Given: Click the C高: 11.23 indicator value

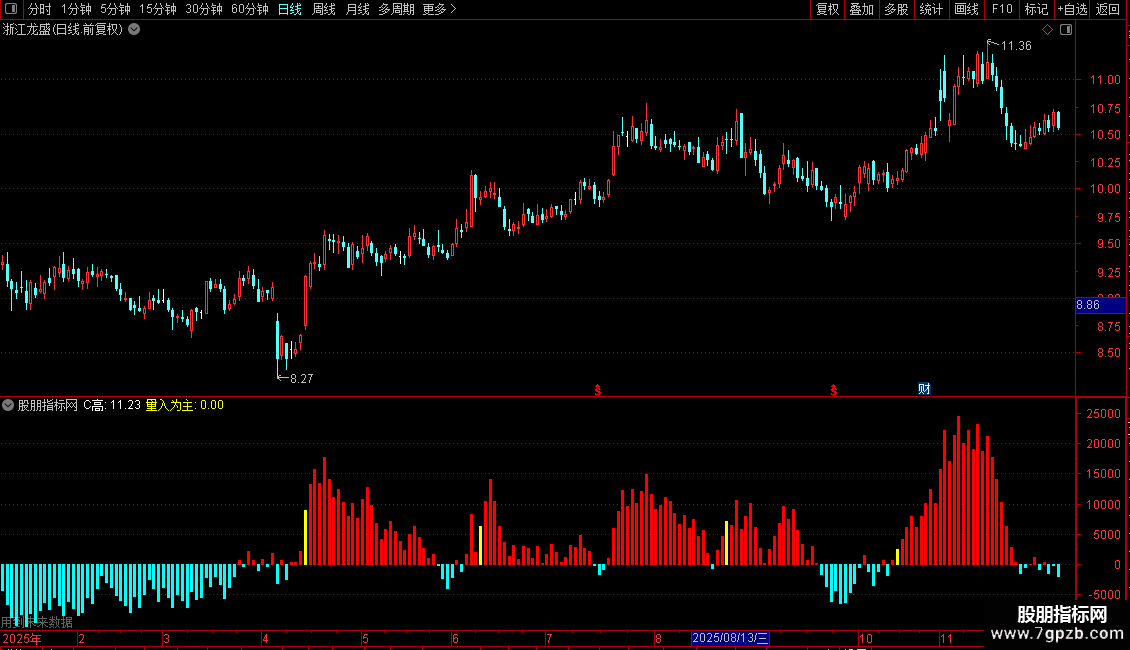Looking at the screenshot, I should click(112, 405).
